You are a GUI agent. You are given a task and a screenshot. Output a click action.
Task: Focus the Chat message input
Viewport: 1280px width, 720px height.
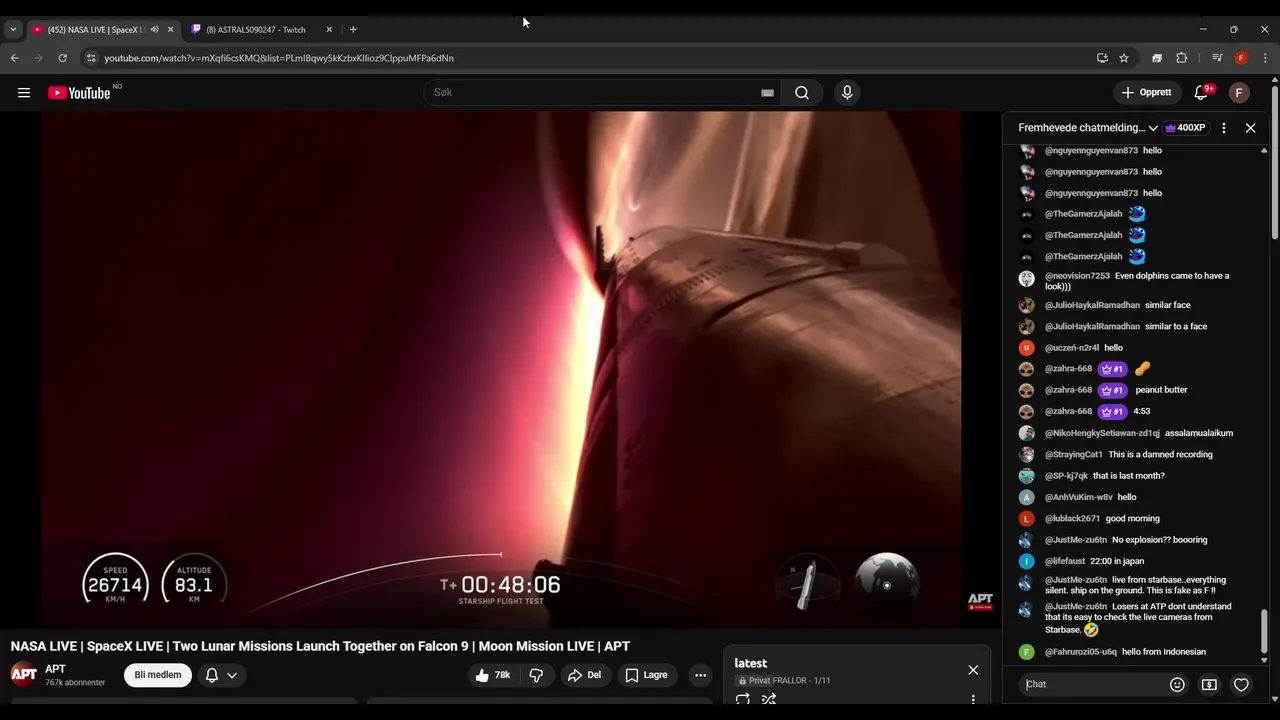click(1091, 685)
